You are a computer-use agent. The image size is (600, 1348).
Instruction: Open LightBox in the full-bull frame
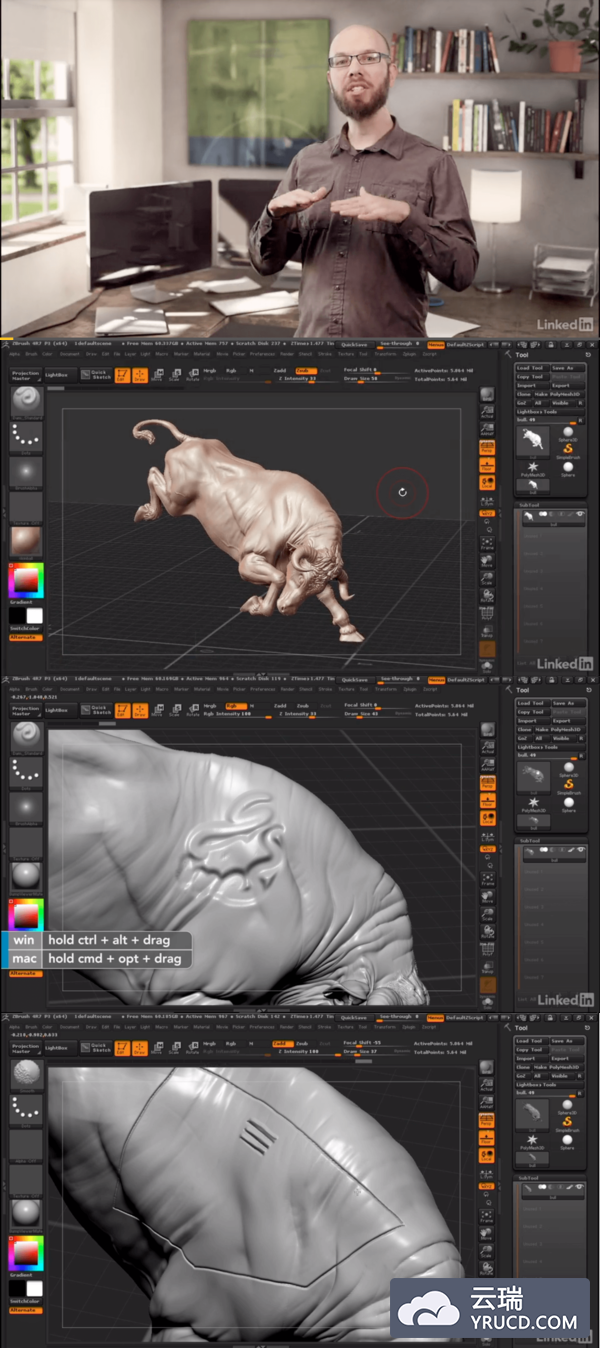[60, 375]
